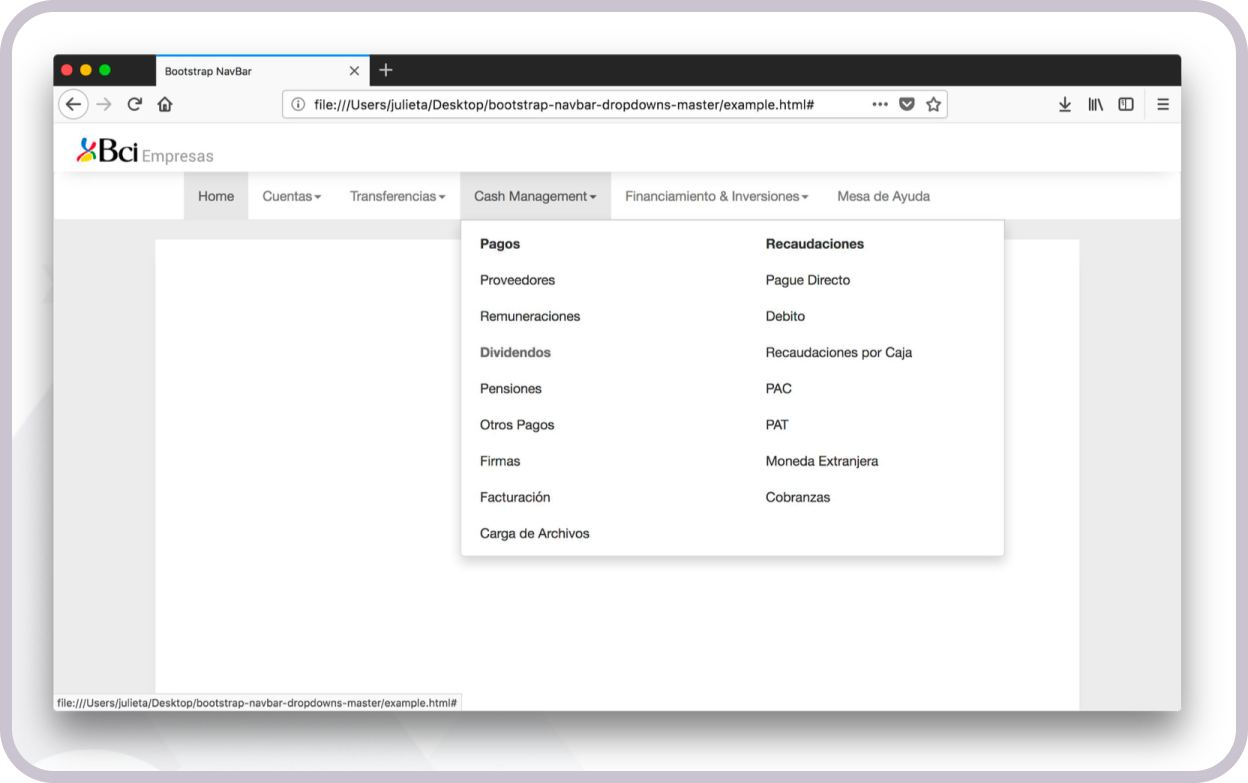The width and height of the screenshot is (1248, 783).
Task: Open the Mesa de Ayuda link
Action: point(883,197)
